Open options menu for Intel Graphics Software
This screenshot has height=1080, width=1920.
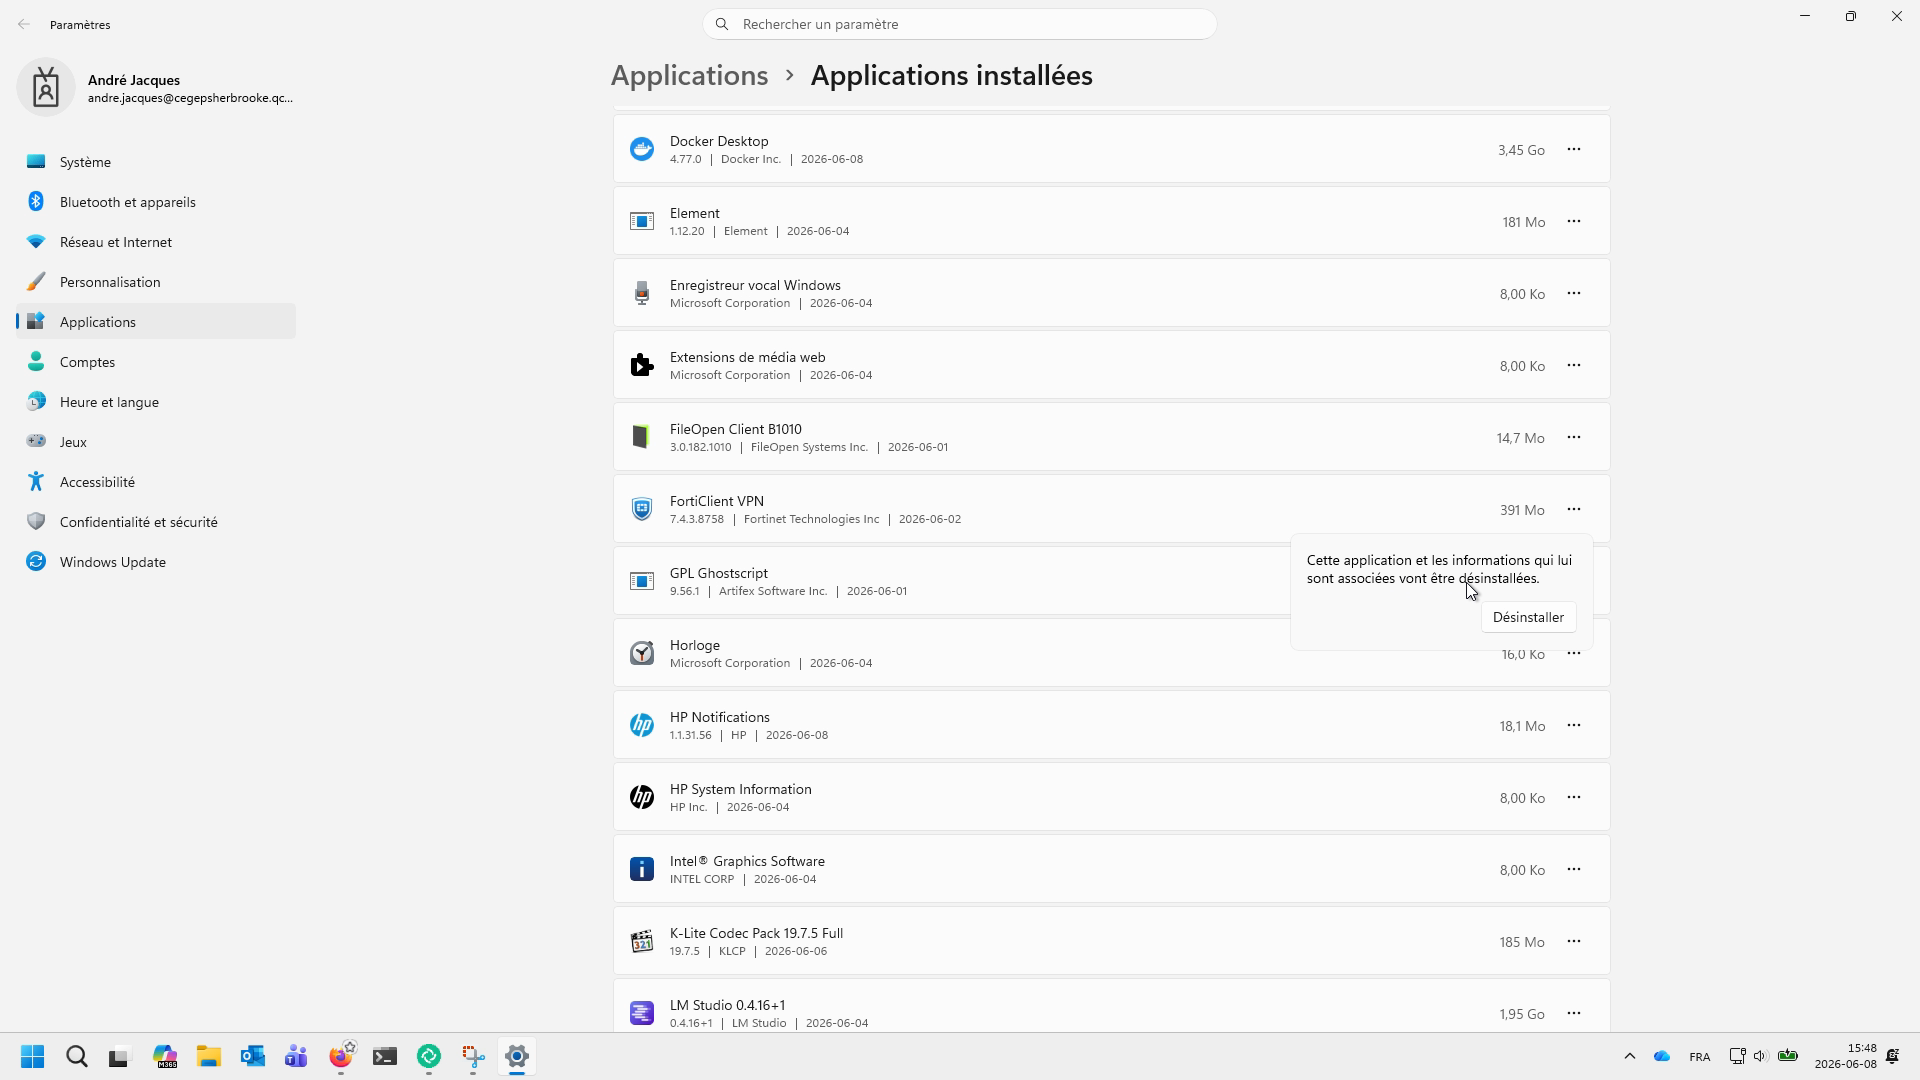click(1574, 869)
